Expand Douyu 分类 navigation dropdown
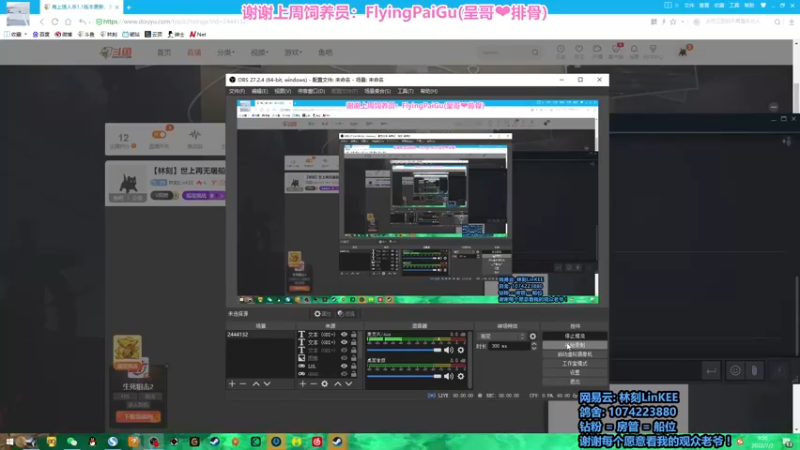 [x=226, y=52]
